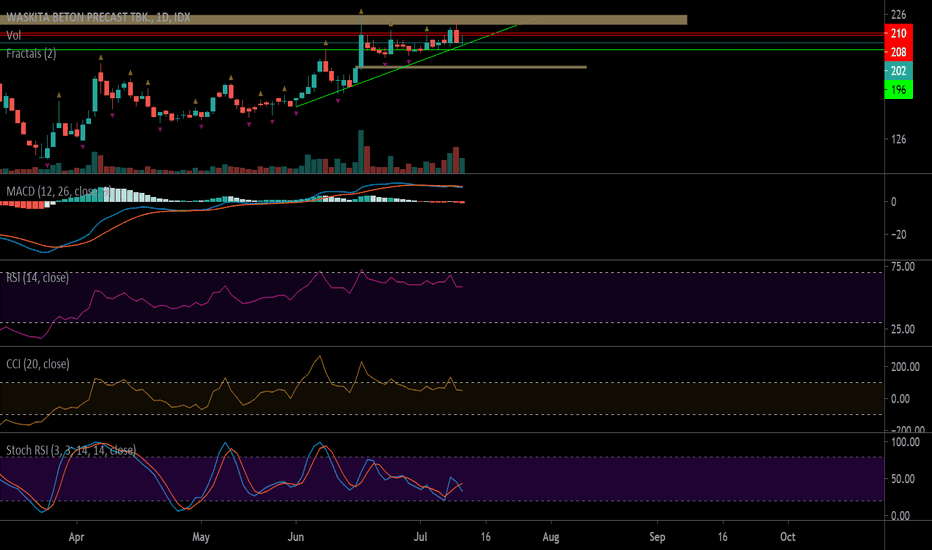
Task: Click the 226 price axis value
Action: [x=899, y=14]
